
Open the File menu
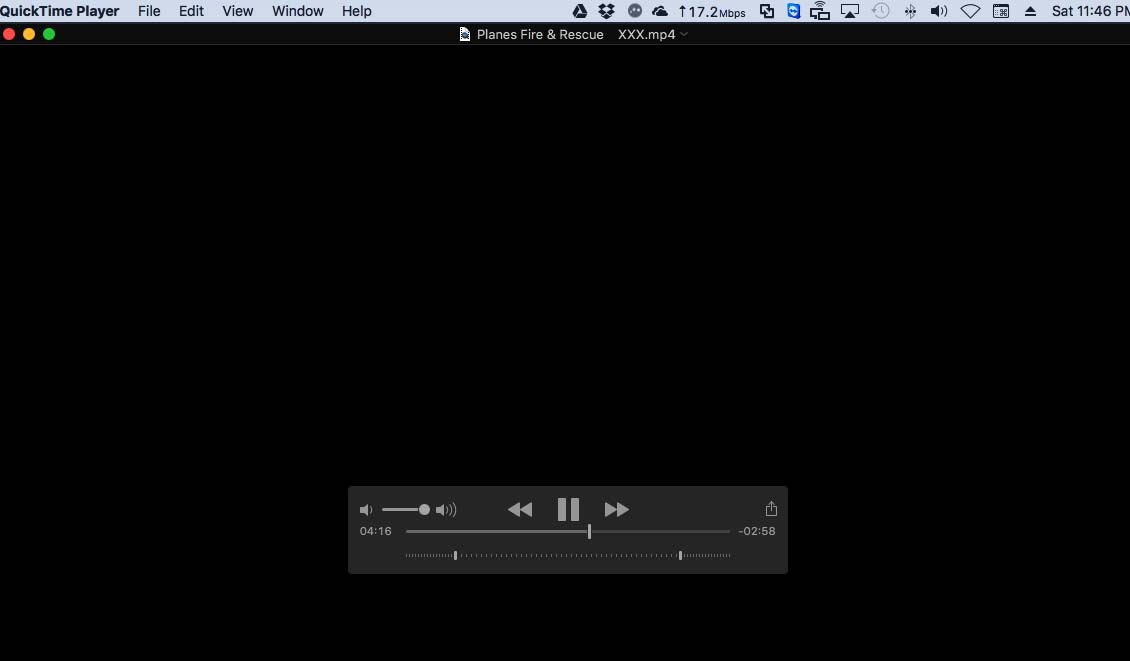149,11
